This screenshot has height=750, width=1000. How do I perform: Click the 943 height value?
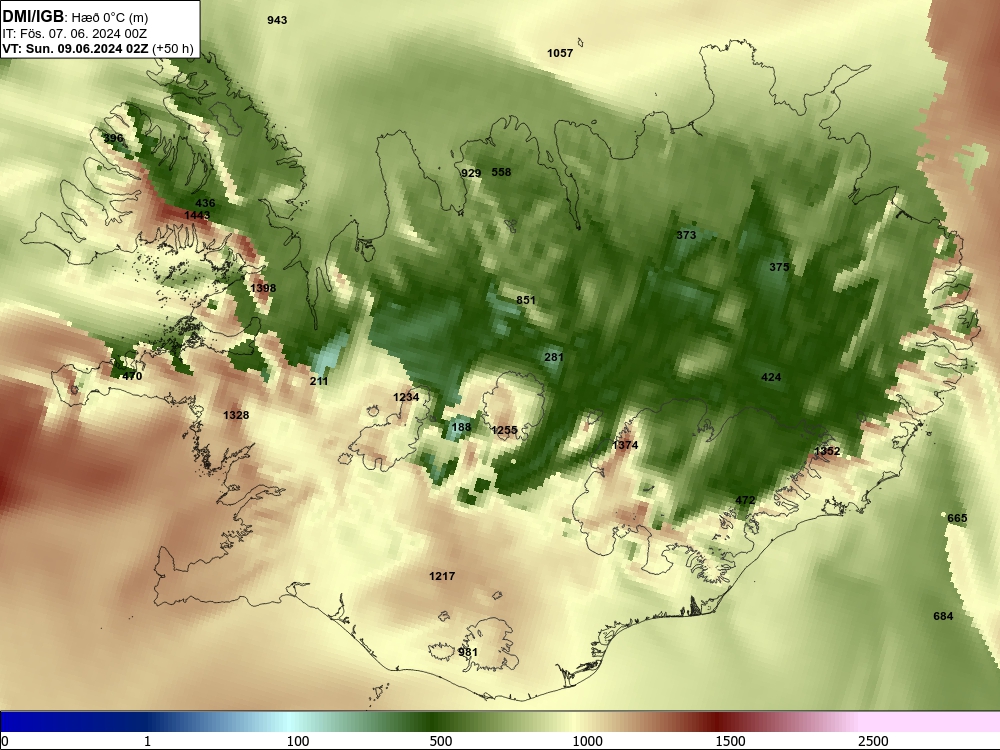pos(277,20)
